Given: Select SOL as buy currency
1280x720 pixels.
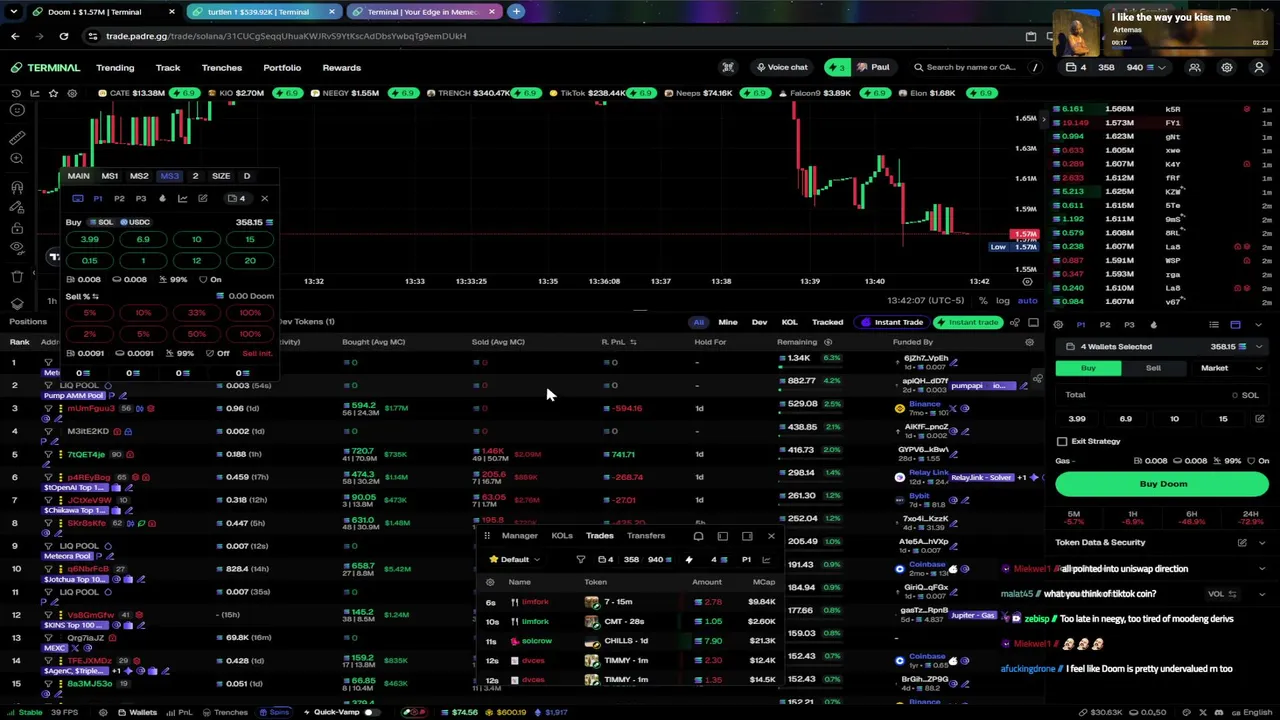Looking at the screenshot, I should [102, 222].
